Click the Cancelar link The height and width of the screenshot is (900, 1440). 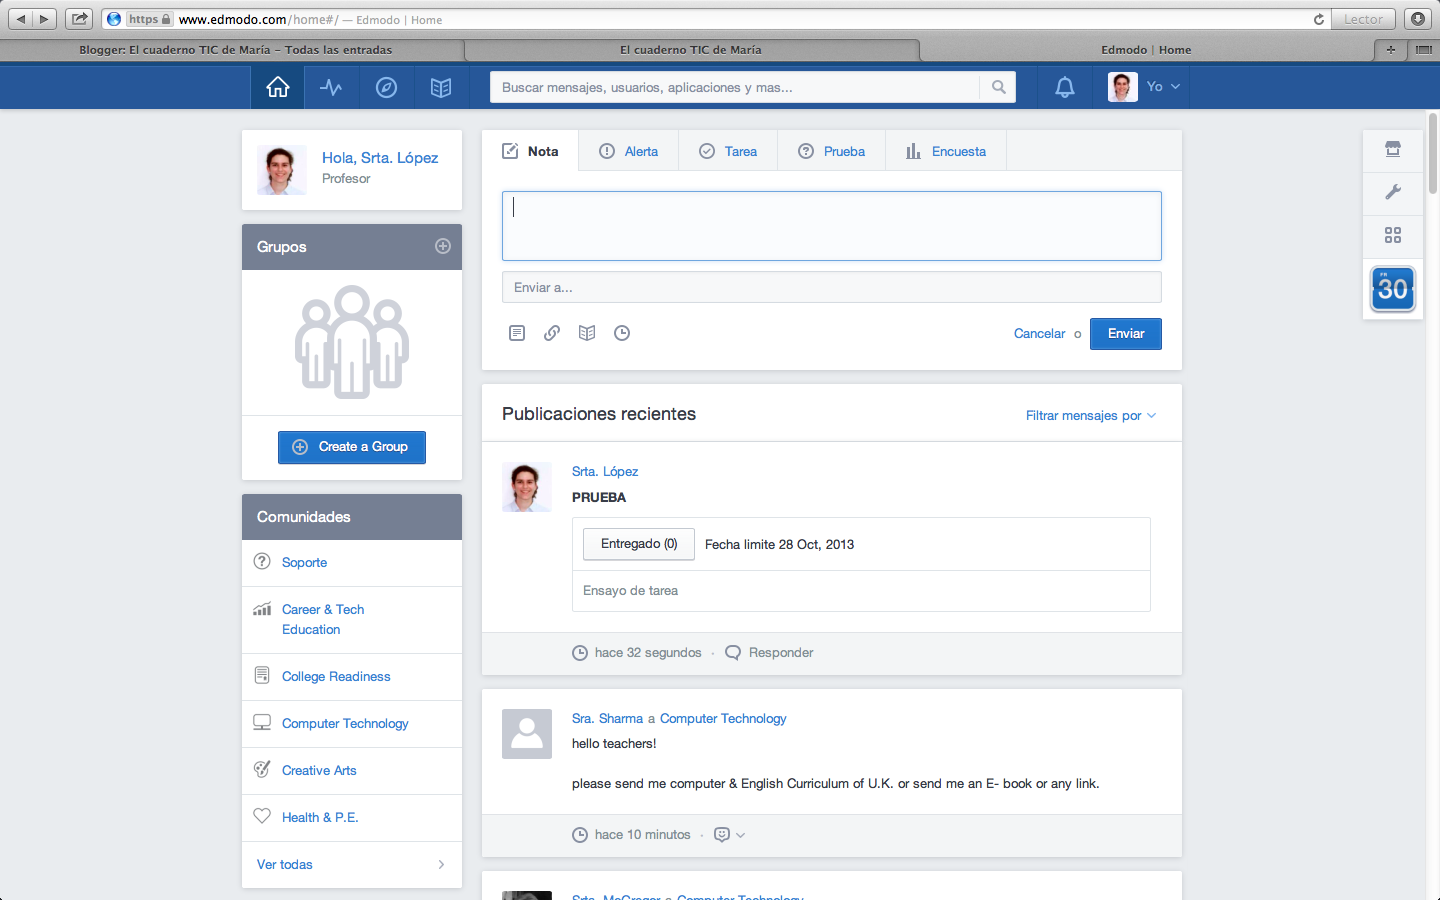point(1040,334)
